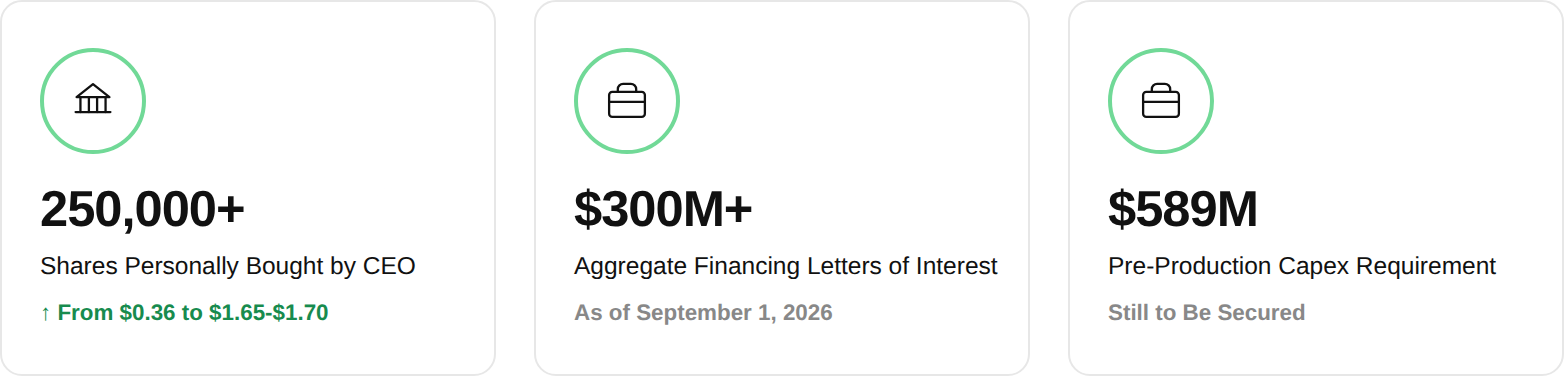This screenshot has width=1564, height=376.
Task: Click the green From $0.36 to $1.65-$1.70 text
Action: [x=193, y=313]
